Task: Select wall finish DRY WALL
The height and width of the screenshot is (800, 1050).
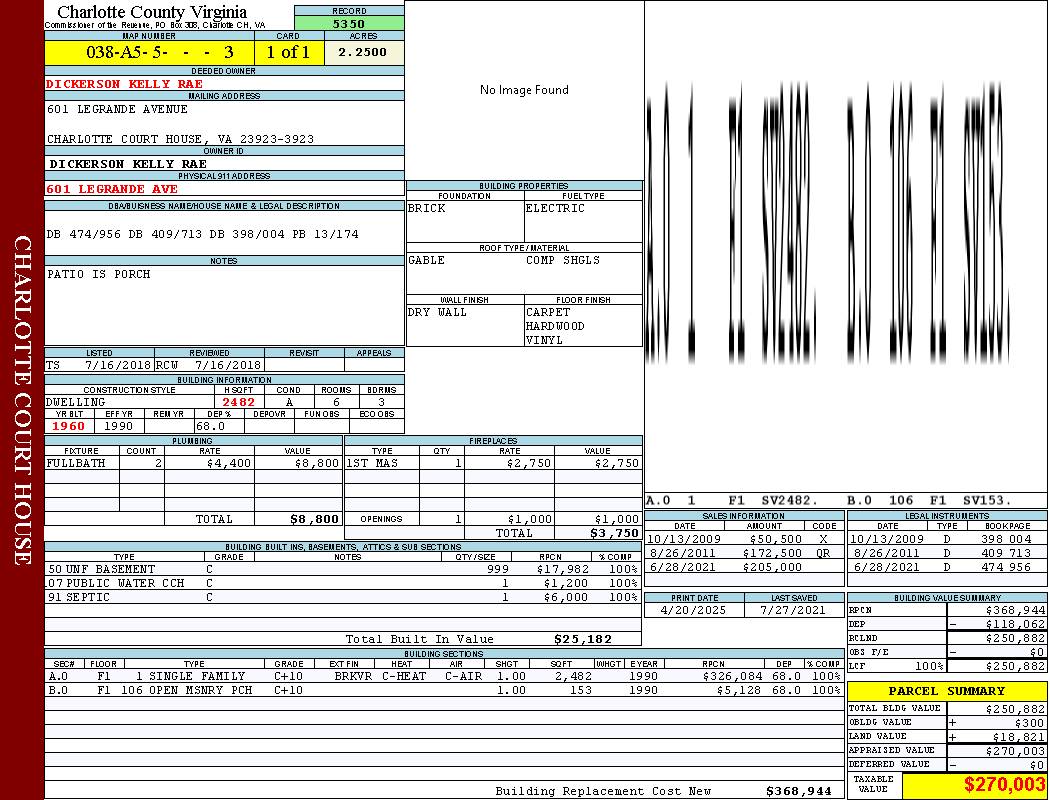Action: (437, 312)
